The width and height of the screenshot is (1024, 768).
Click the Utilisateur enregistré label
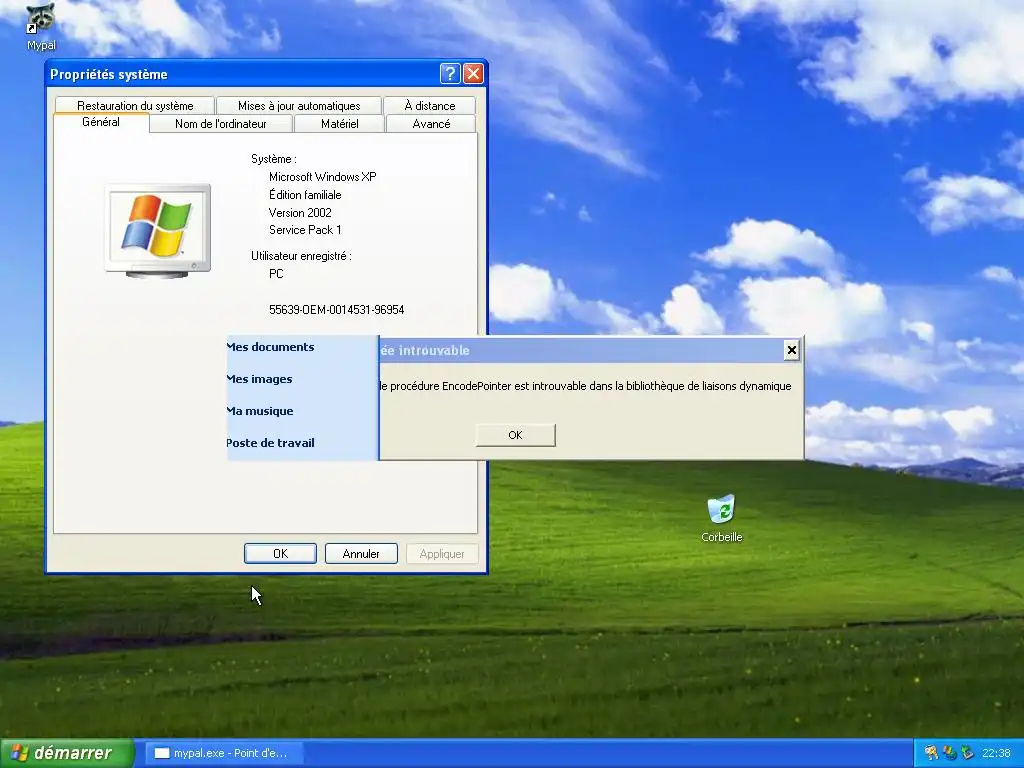coord(301,256)
